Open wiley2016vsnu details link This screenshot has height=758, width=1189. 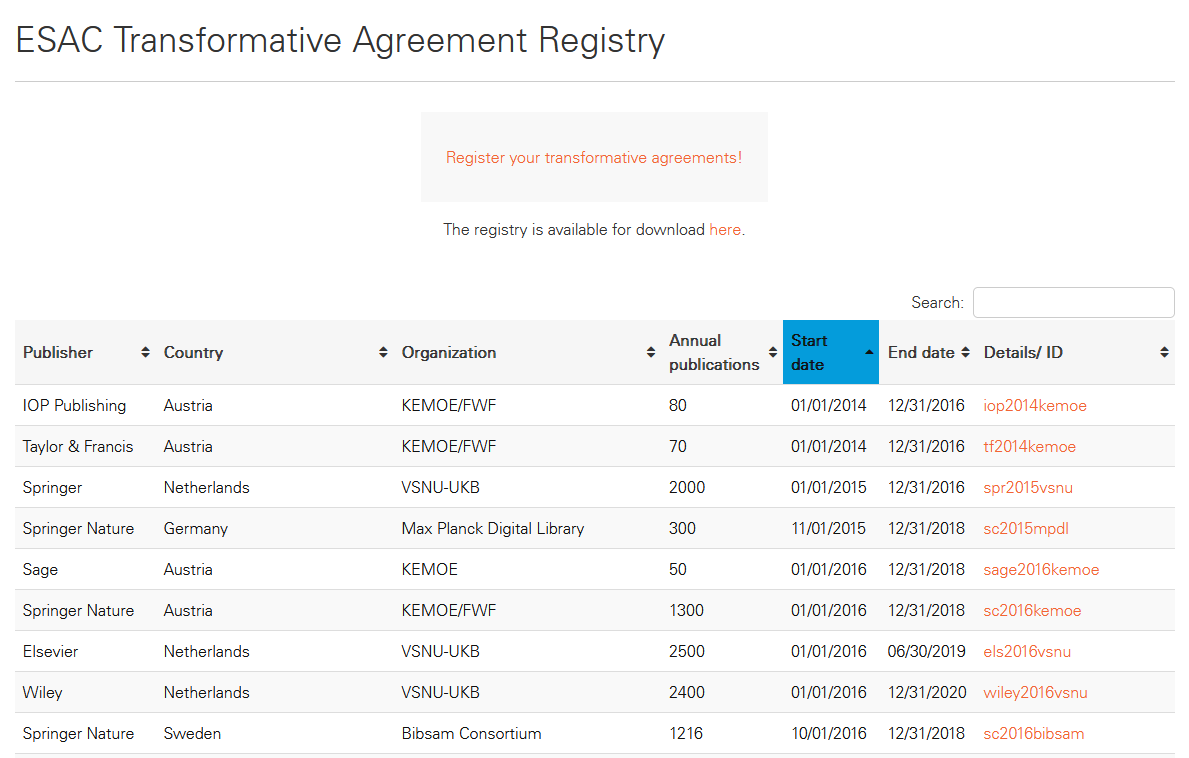coord(1035,693)
